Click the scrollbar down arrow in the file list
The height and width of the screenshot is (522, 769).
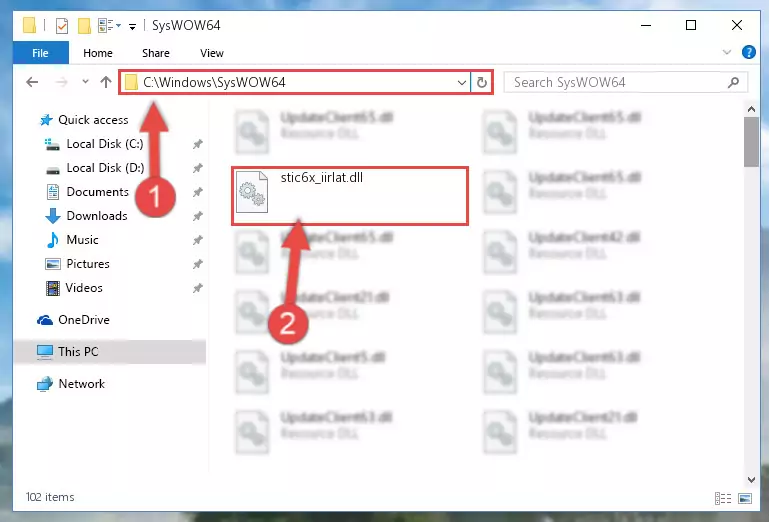[751, 480]
